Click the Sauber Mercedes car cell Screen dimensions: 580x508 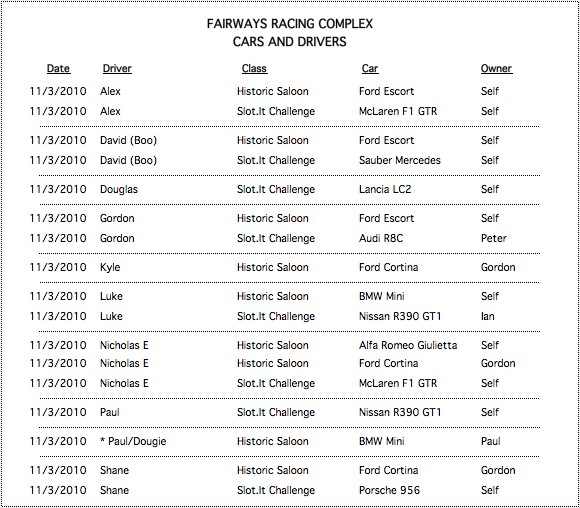tap(399, 160)
